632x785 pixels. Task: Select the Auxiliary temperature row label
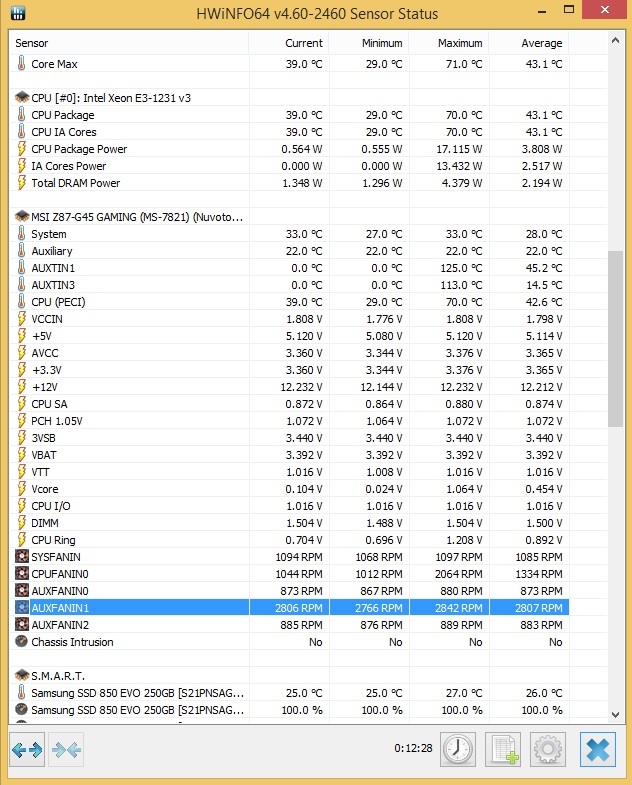[x=52, y=251]
